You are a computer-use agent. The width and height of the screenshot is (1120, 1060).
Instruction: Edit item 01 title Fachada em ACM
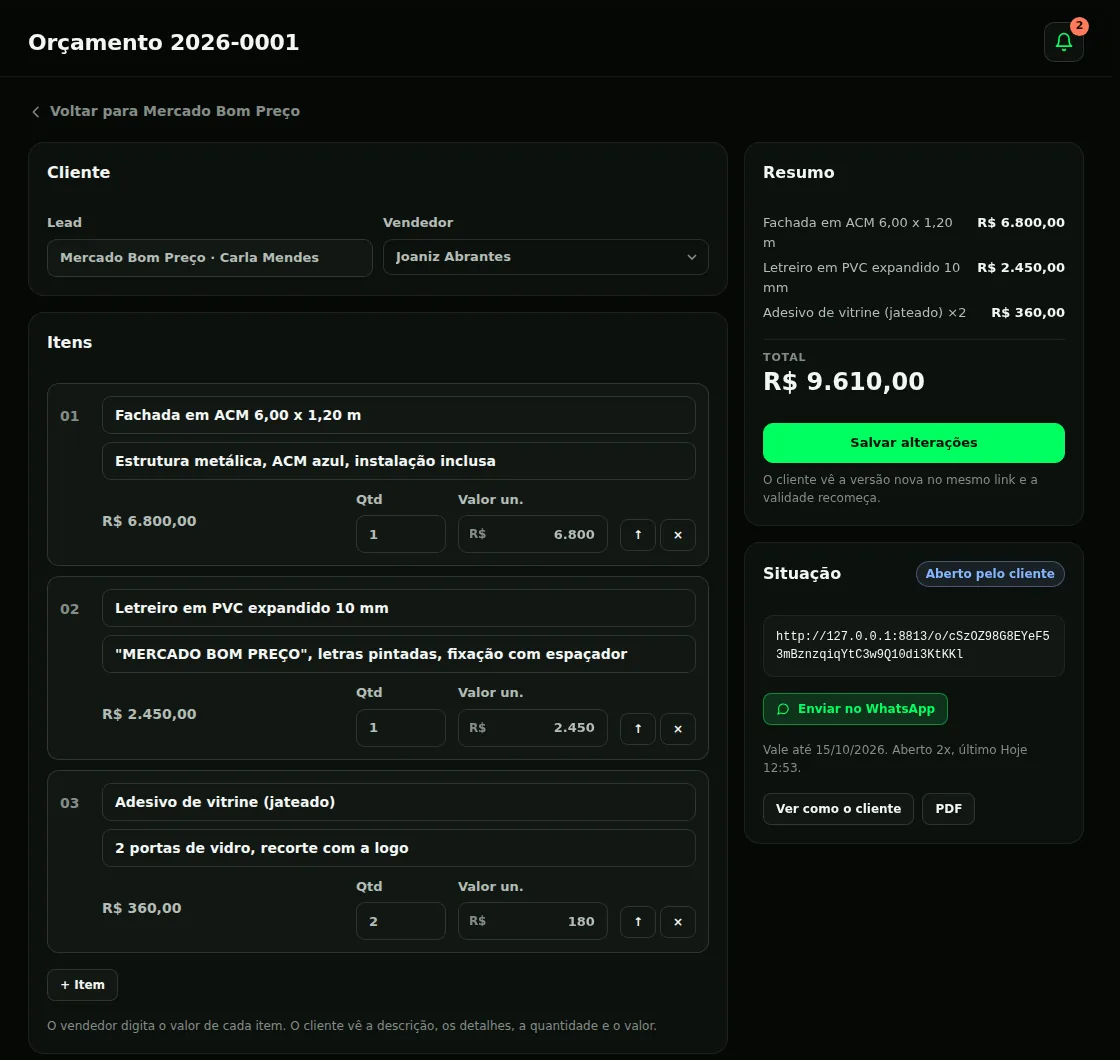click(398, 415)
